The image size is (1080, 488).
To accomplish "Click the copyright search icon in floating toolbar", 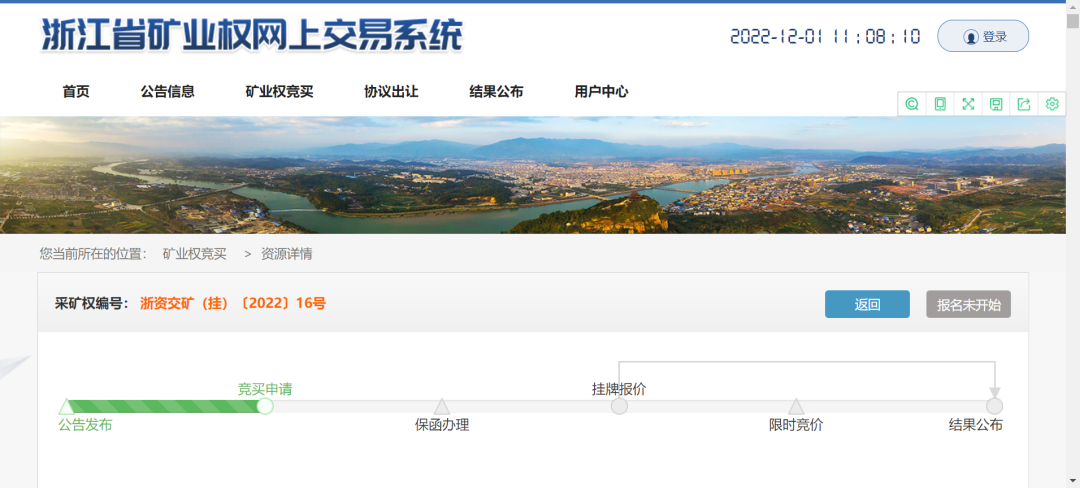I will click(x=912, y=104).
